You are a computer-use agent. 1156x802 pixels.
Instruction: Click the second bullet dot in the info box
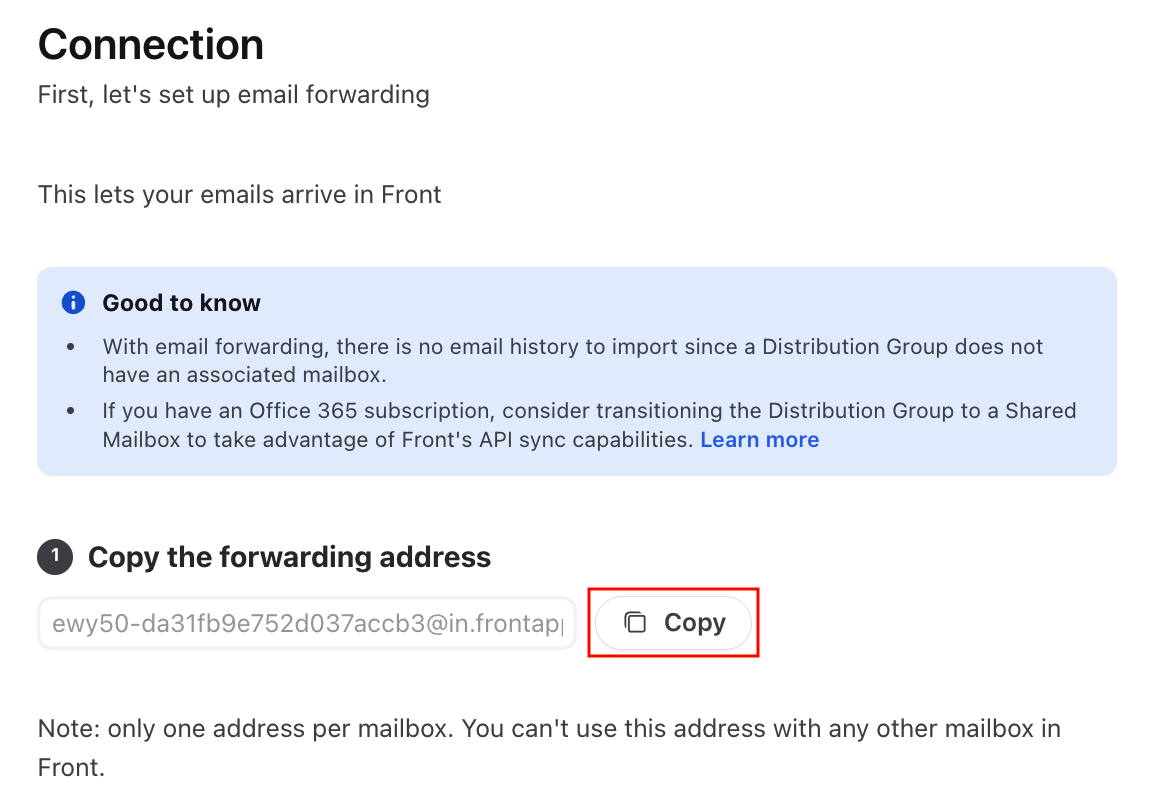pyautogui.click(x=71, y=411)
